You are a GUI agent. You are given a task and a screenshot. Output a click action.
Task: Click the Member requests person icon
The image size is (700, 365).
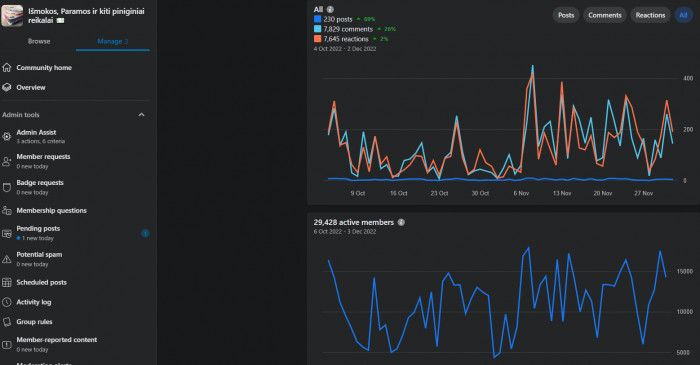[x=6, y=162]
